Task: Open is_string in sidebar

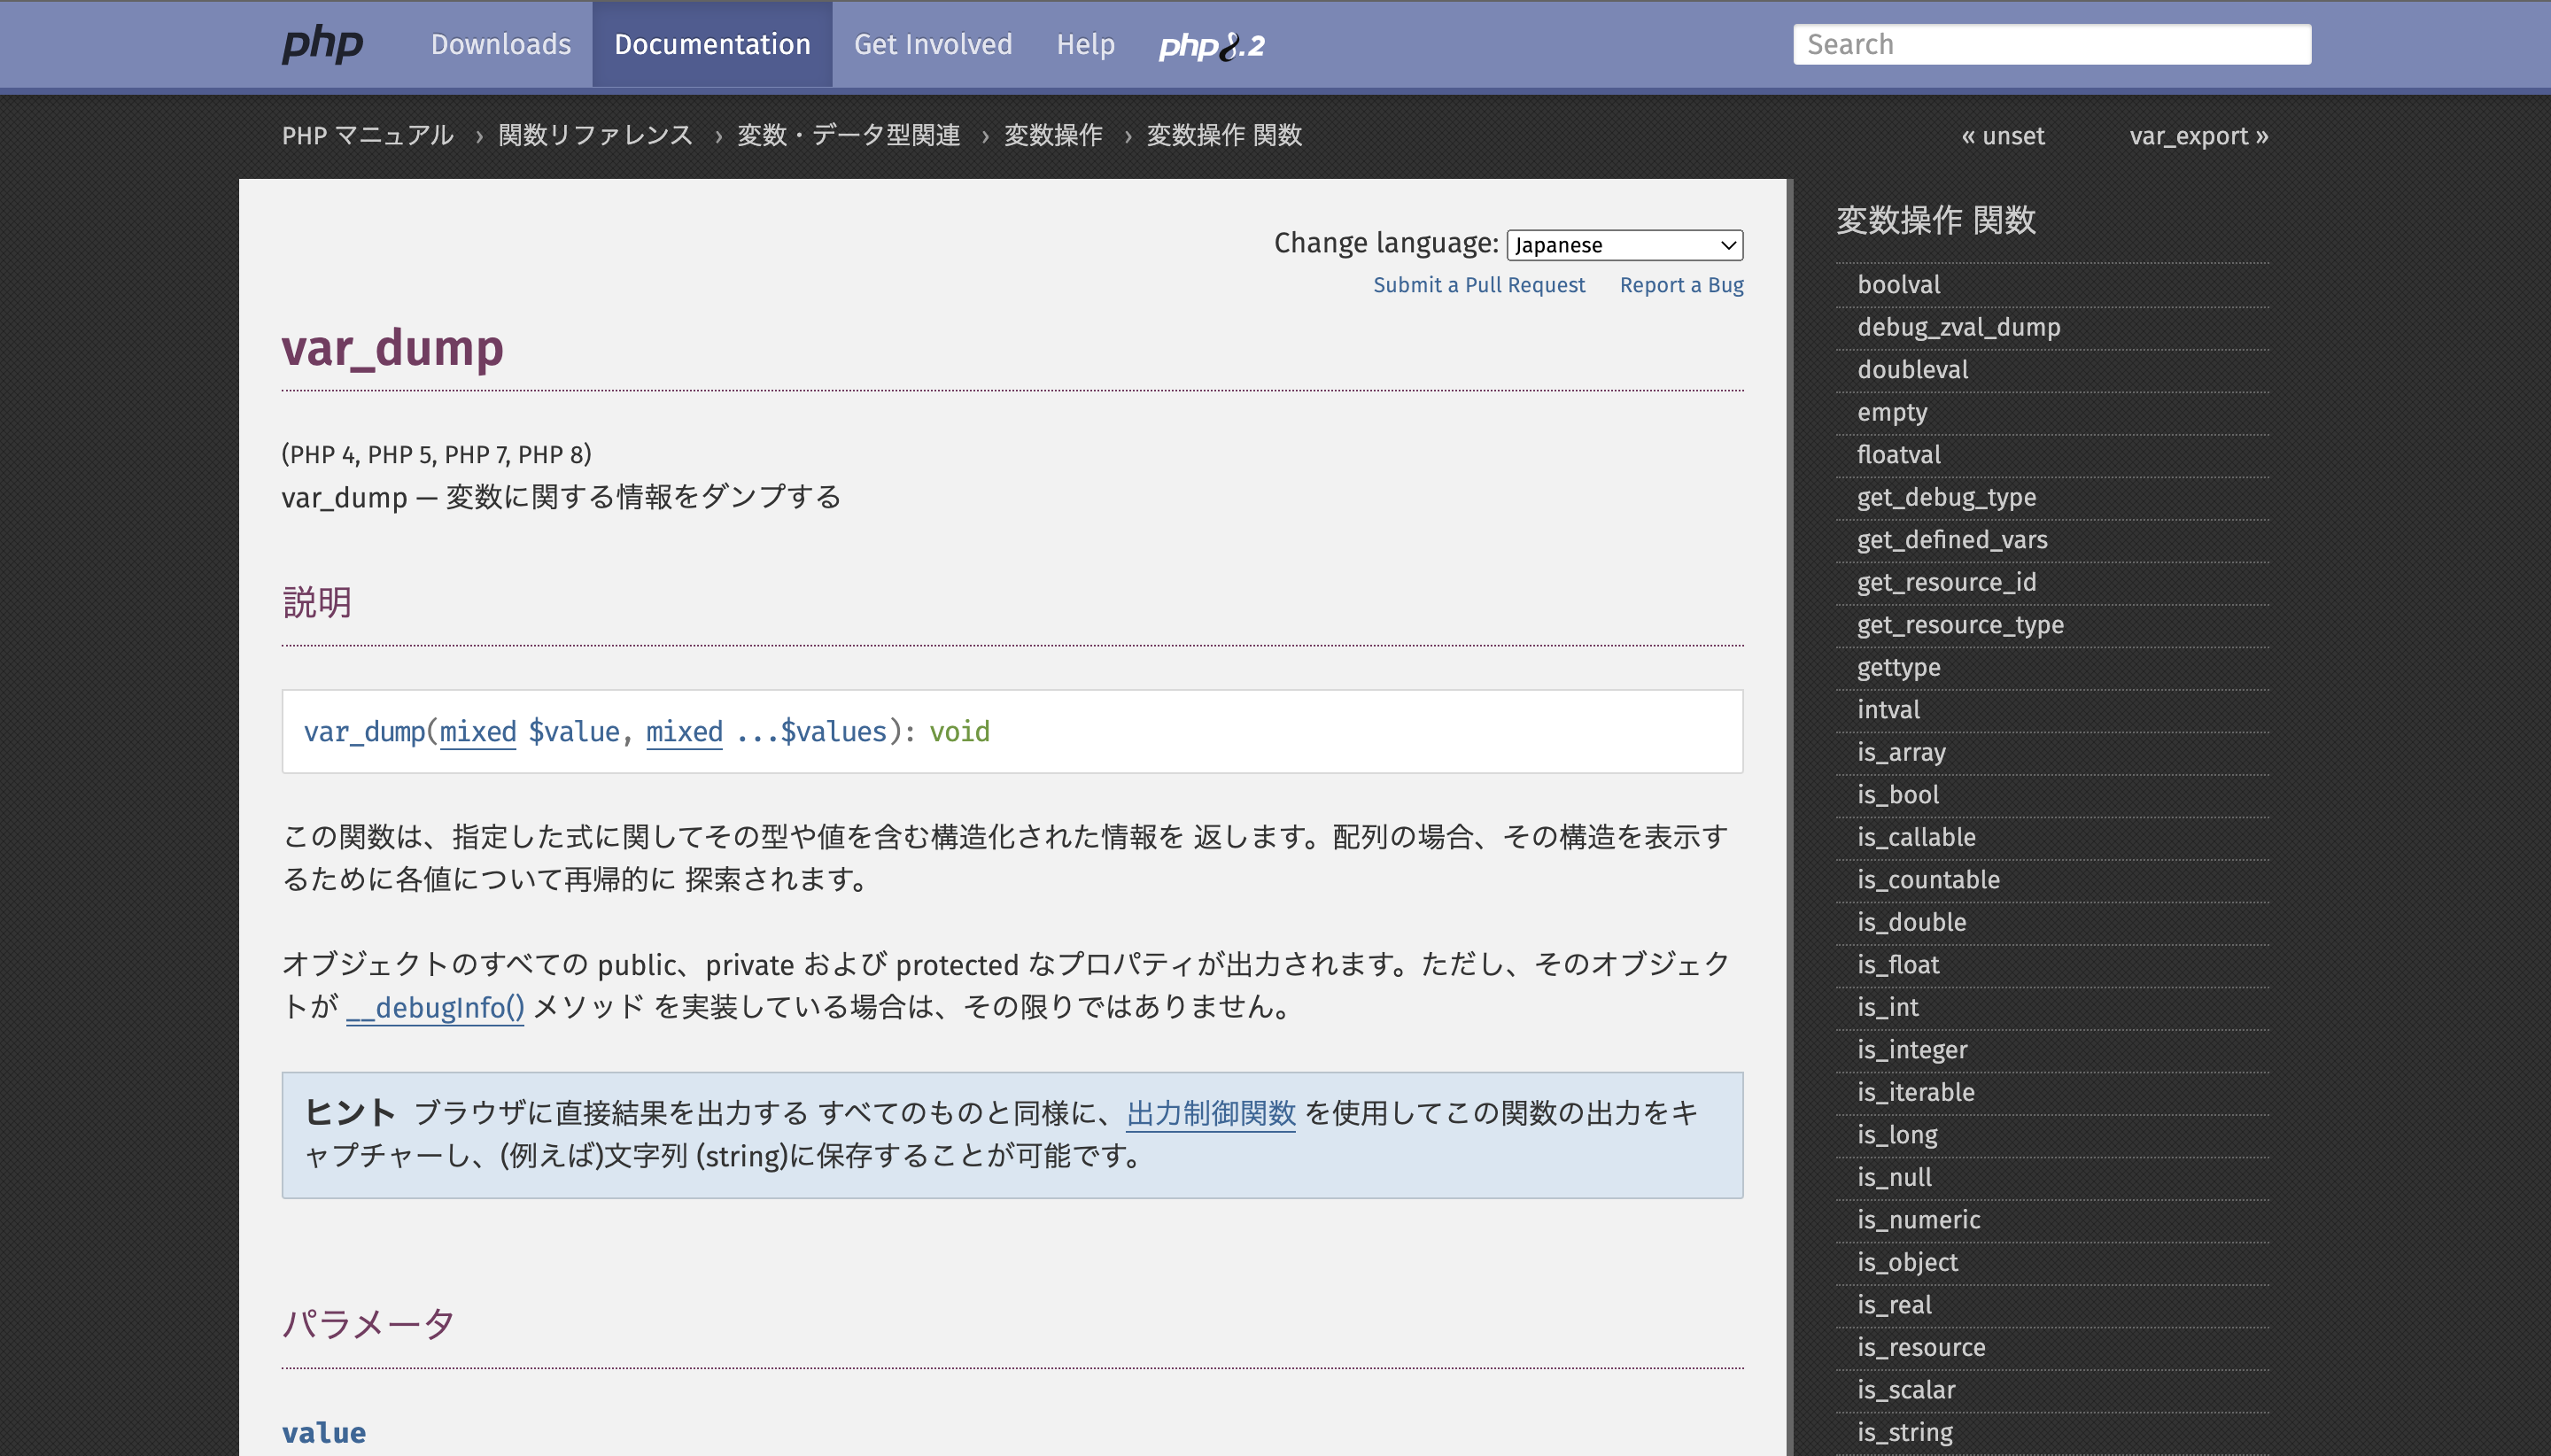Action: pyautogui.click(x=1905, y=1432)
